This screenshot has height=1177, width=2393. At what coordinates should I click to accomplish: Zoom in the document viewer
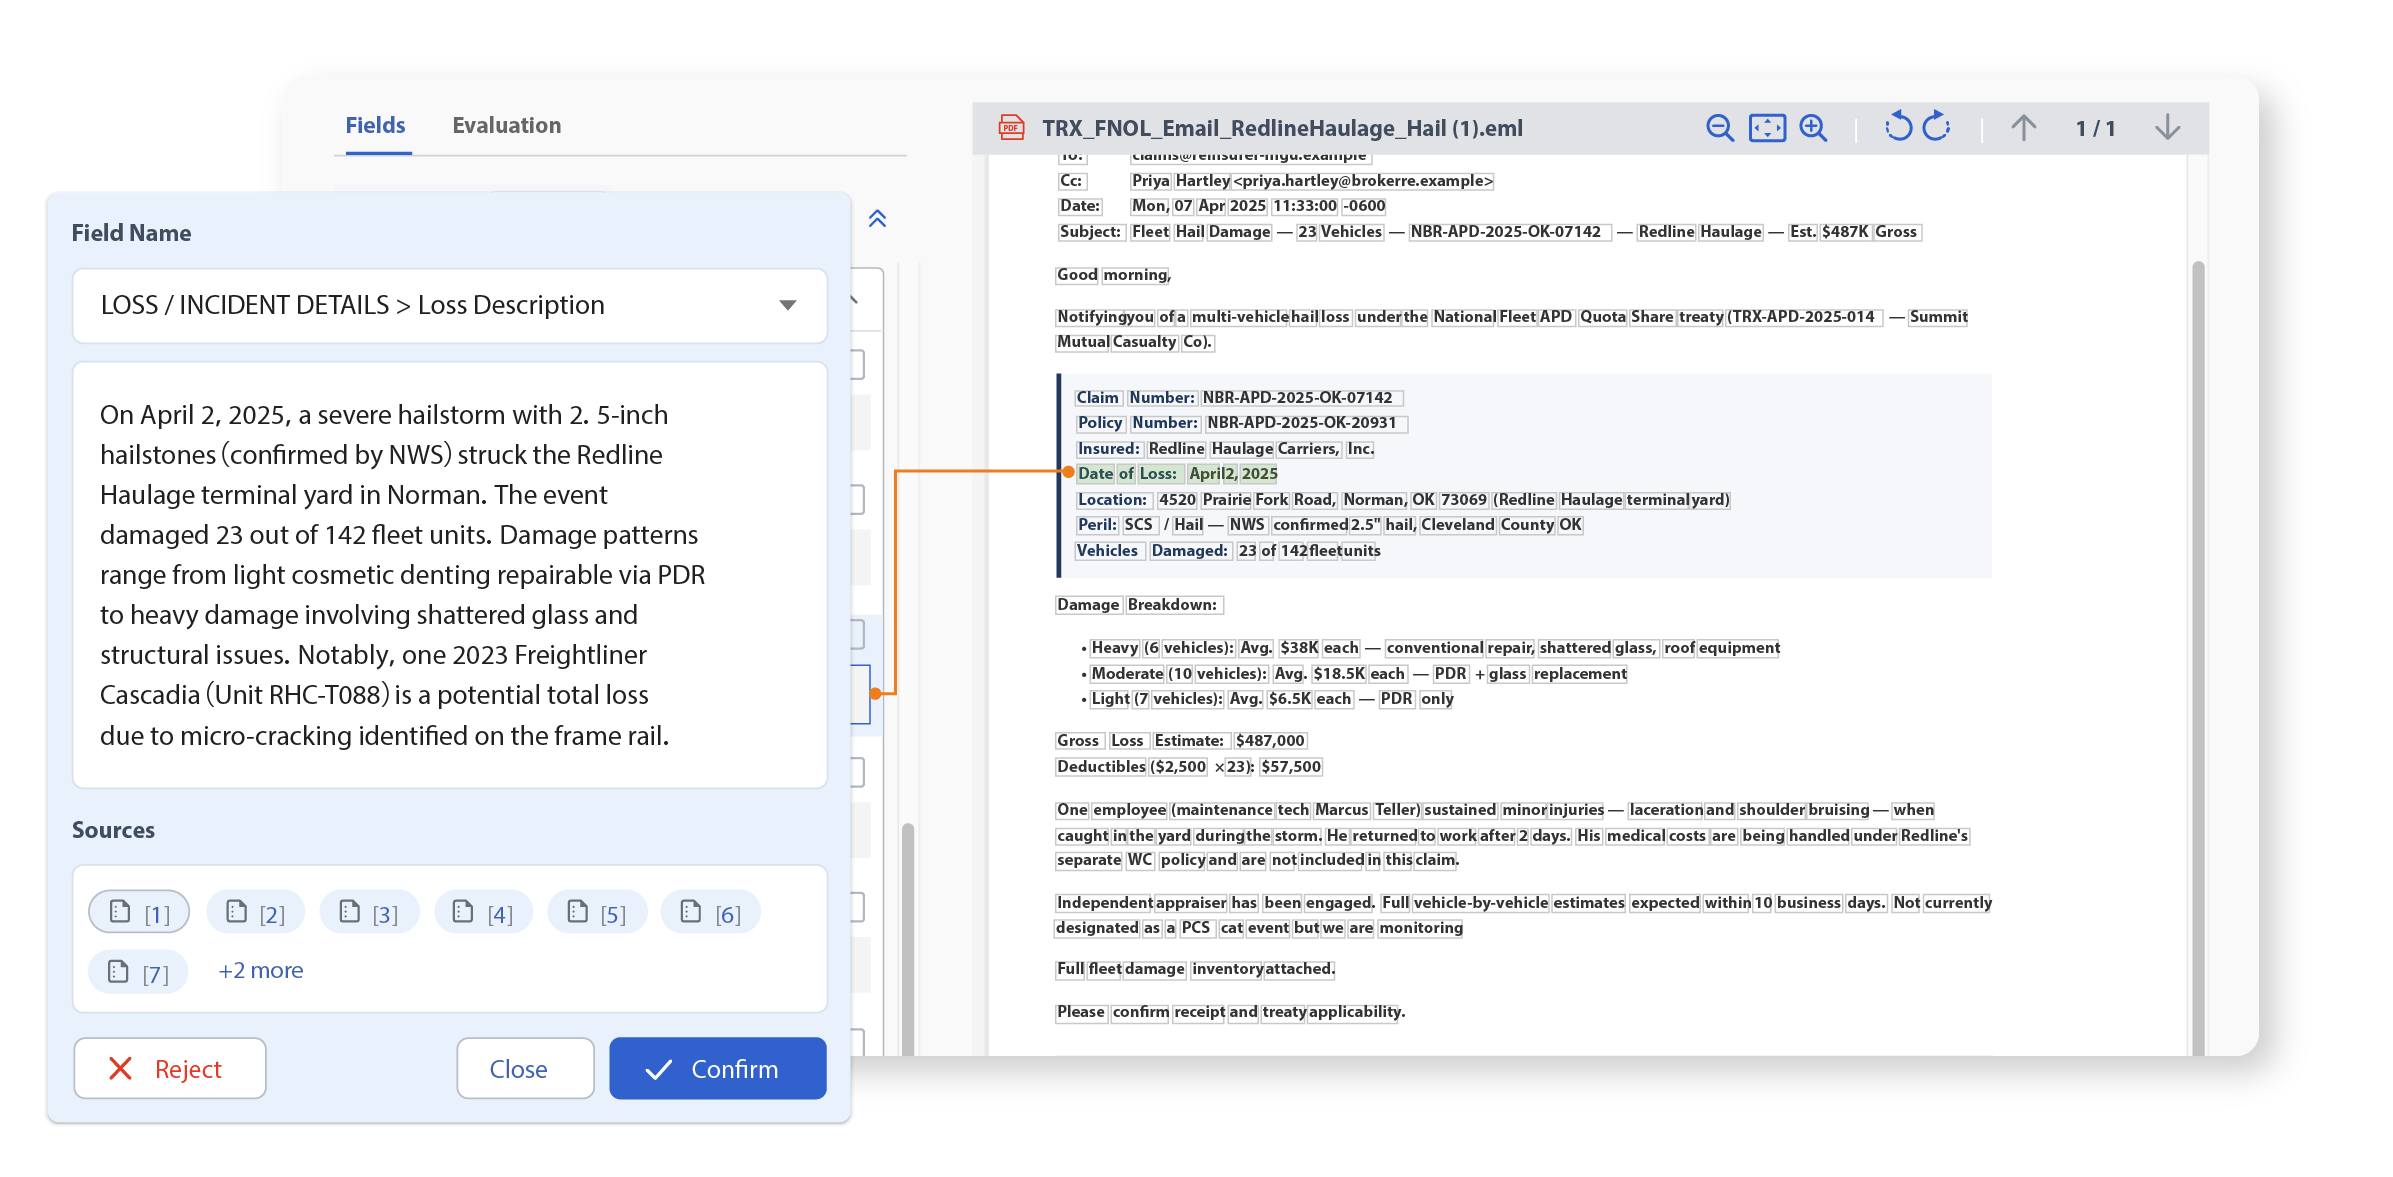(1813, 128)
